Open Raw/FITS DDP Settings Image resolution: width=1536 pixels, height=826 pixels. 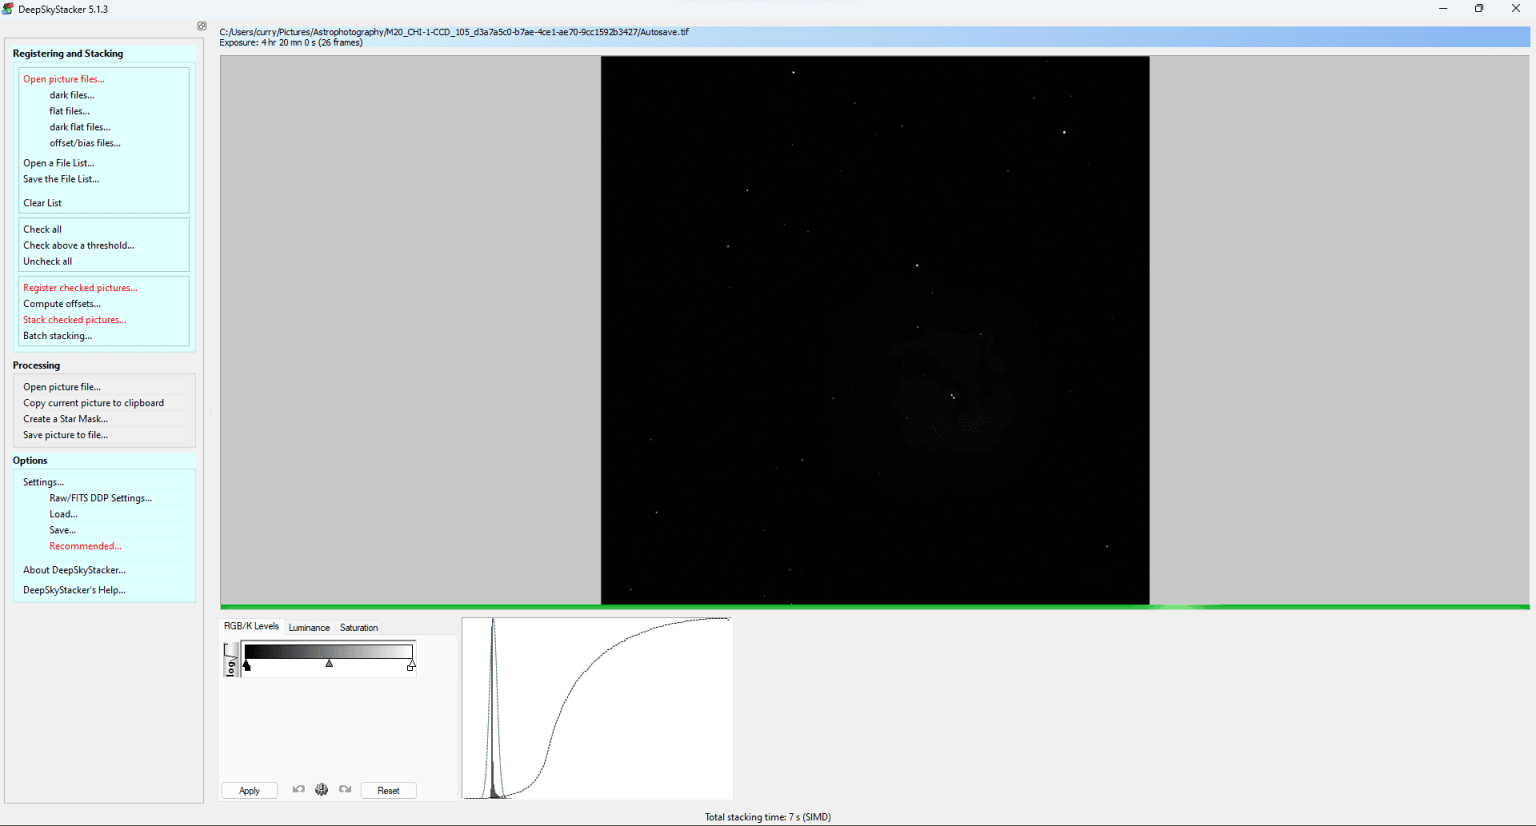point(100,497)
